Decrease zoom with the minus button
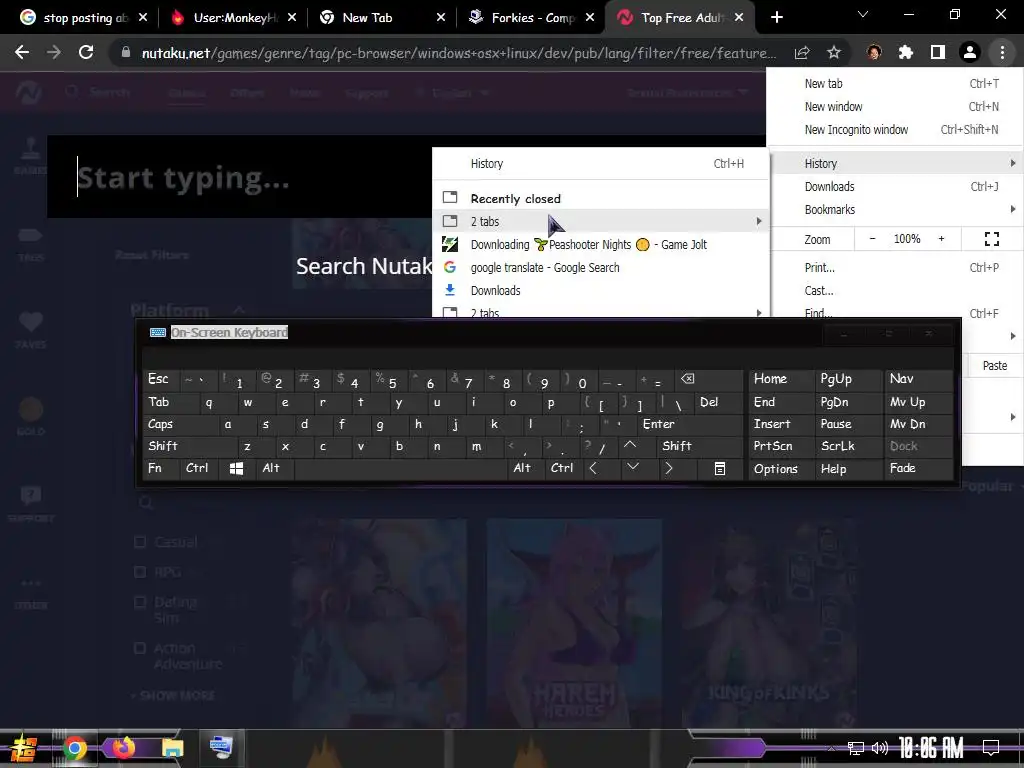1024x768 pixels. coord(872,239)
